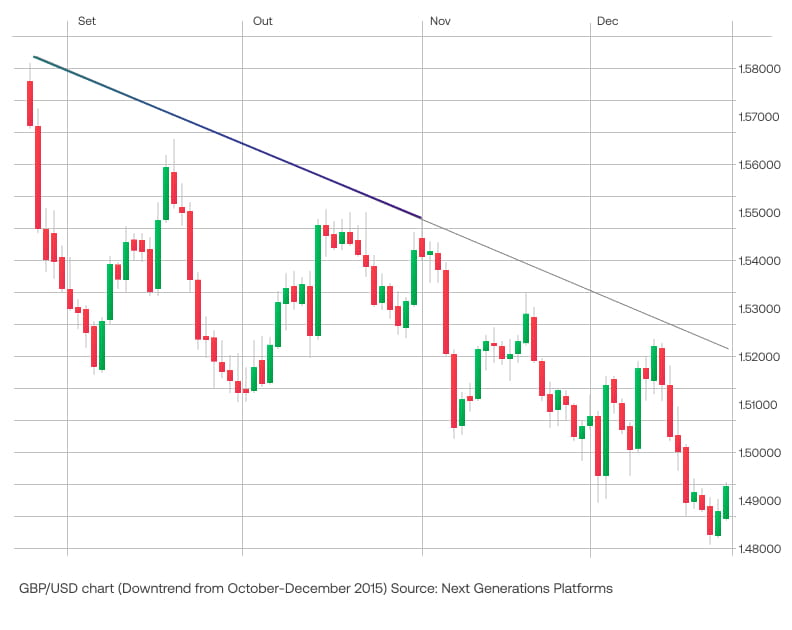Click the 1.50000 price axis label
This screenshot has width=792, height=630.
(x=759, y=453)
